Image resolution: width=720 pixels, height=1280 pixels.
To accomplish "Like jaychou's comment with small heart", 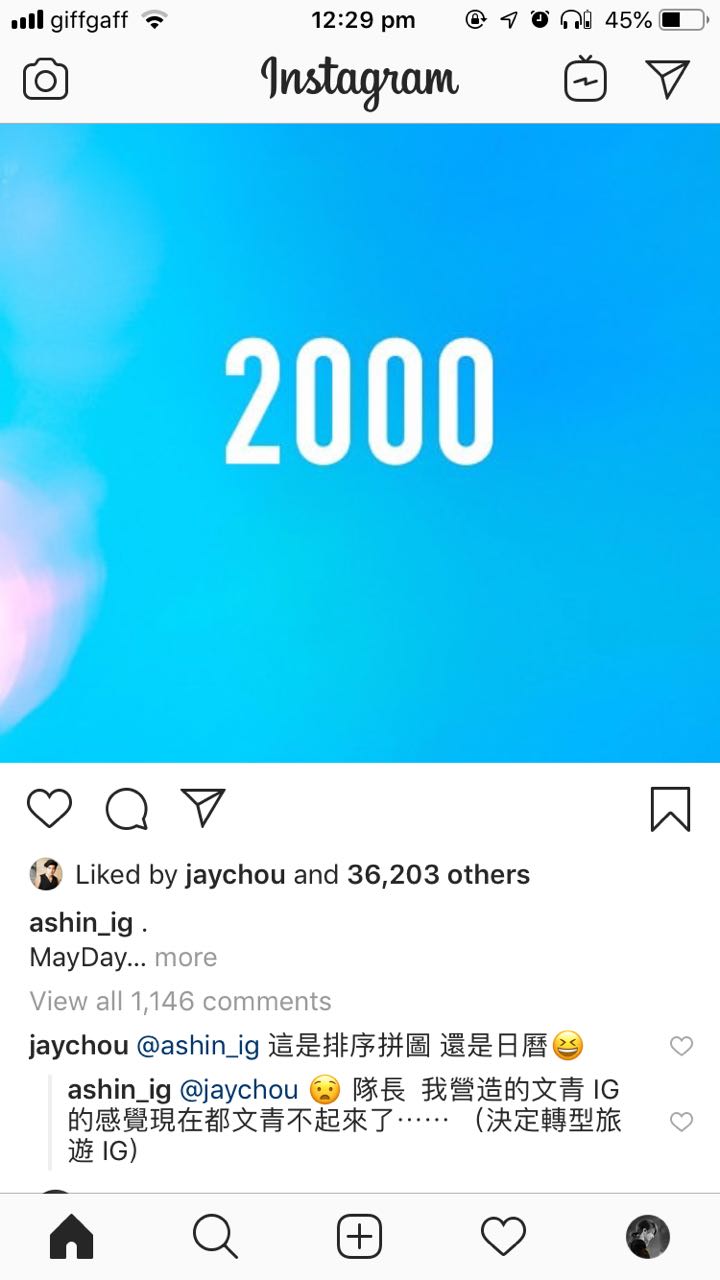I will click(x=681, y=1046).
